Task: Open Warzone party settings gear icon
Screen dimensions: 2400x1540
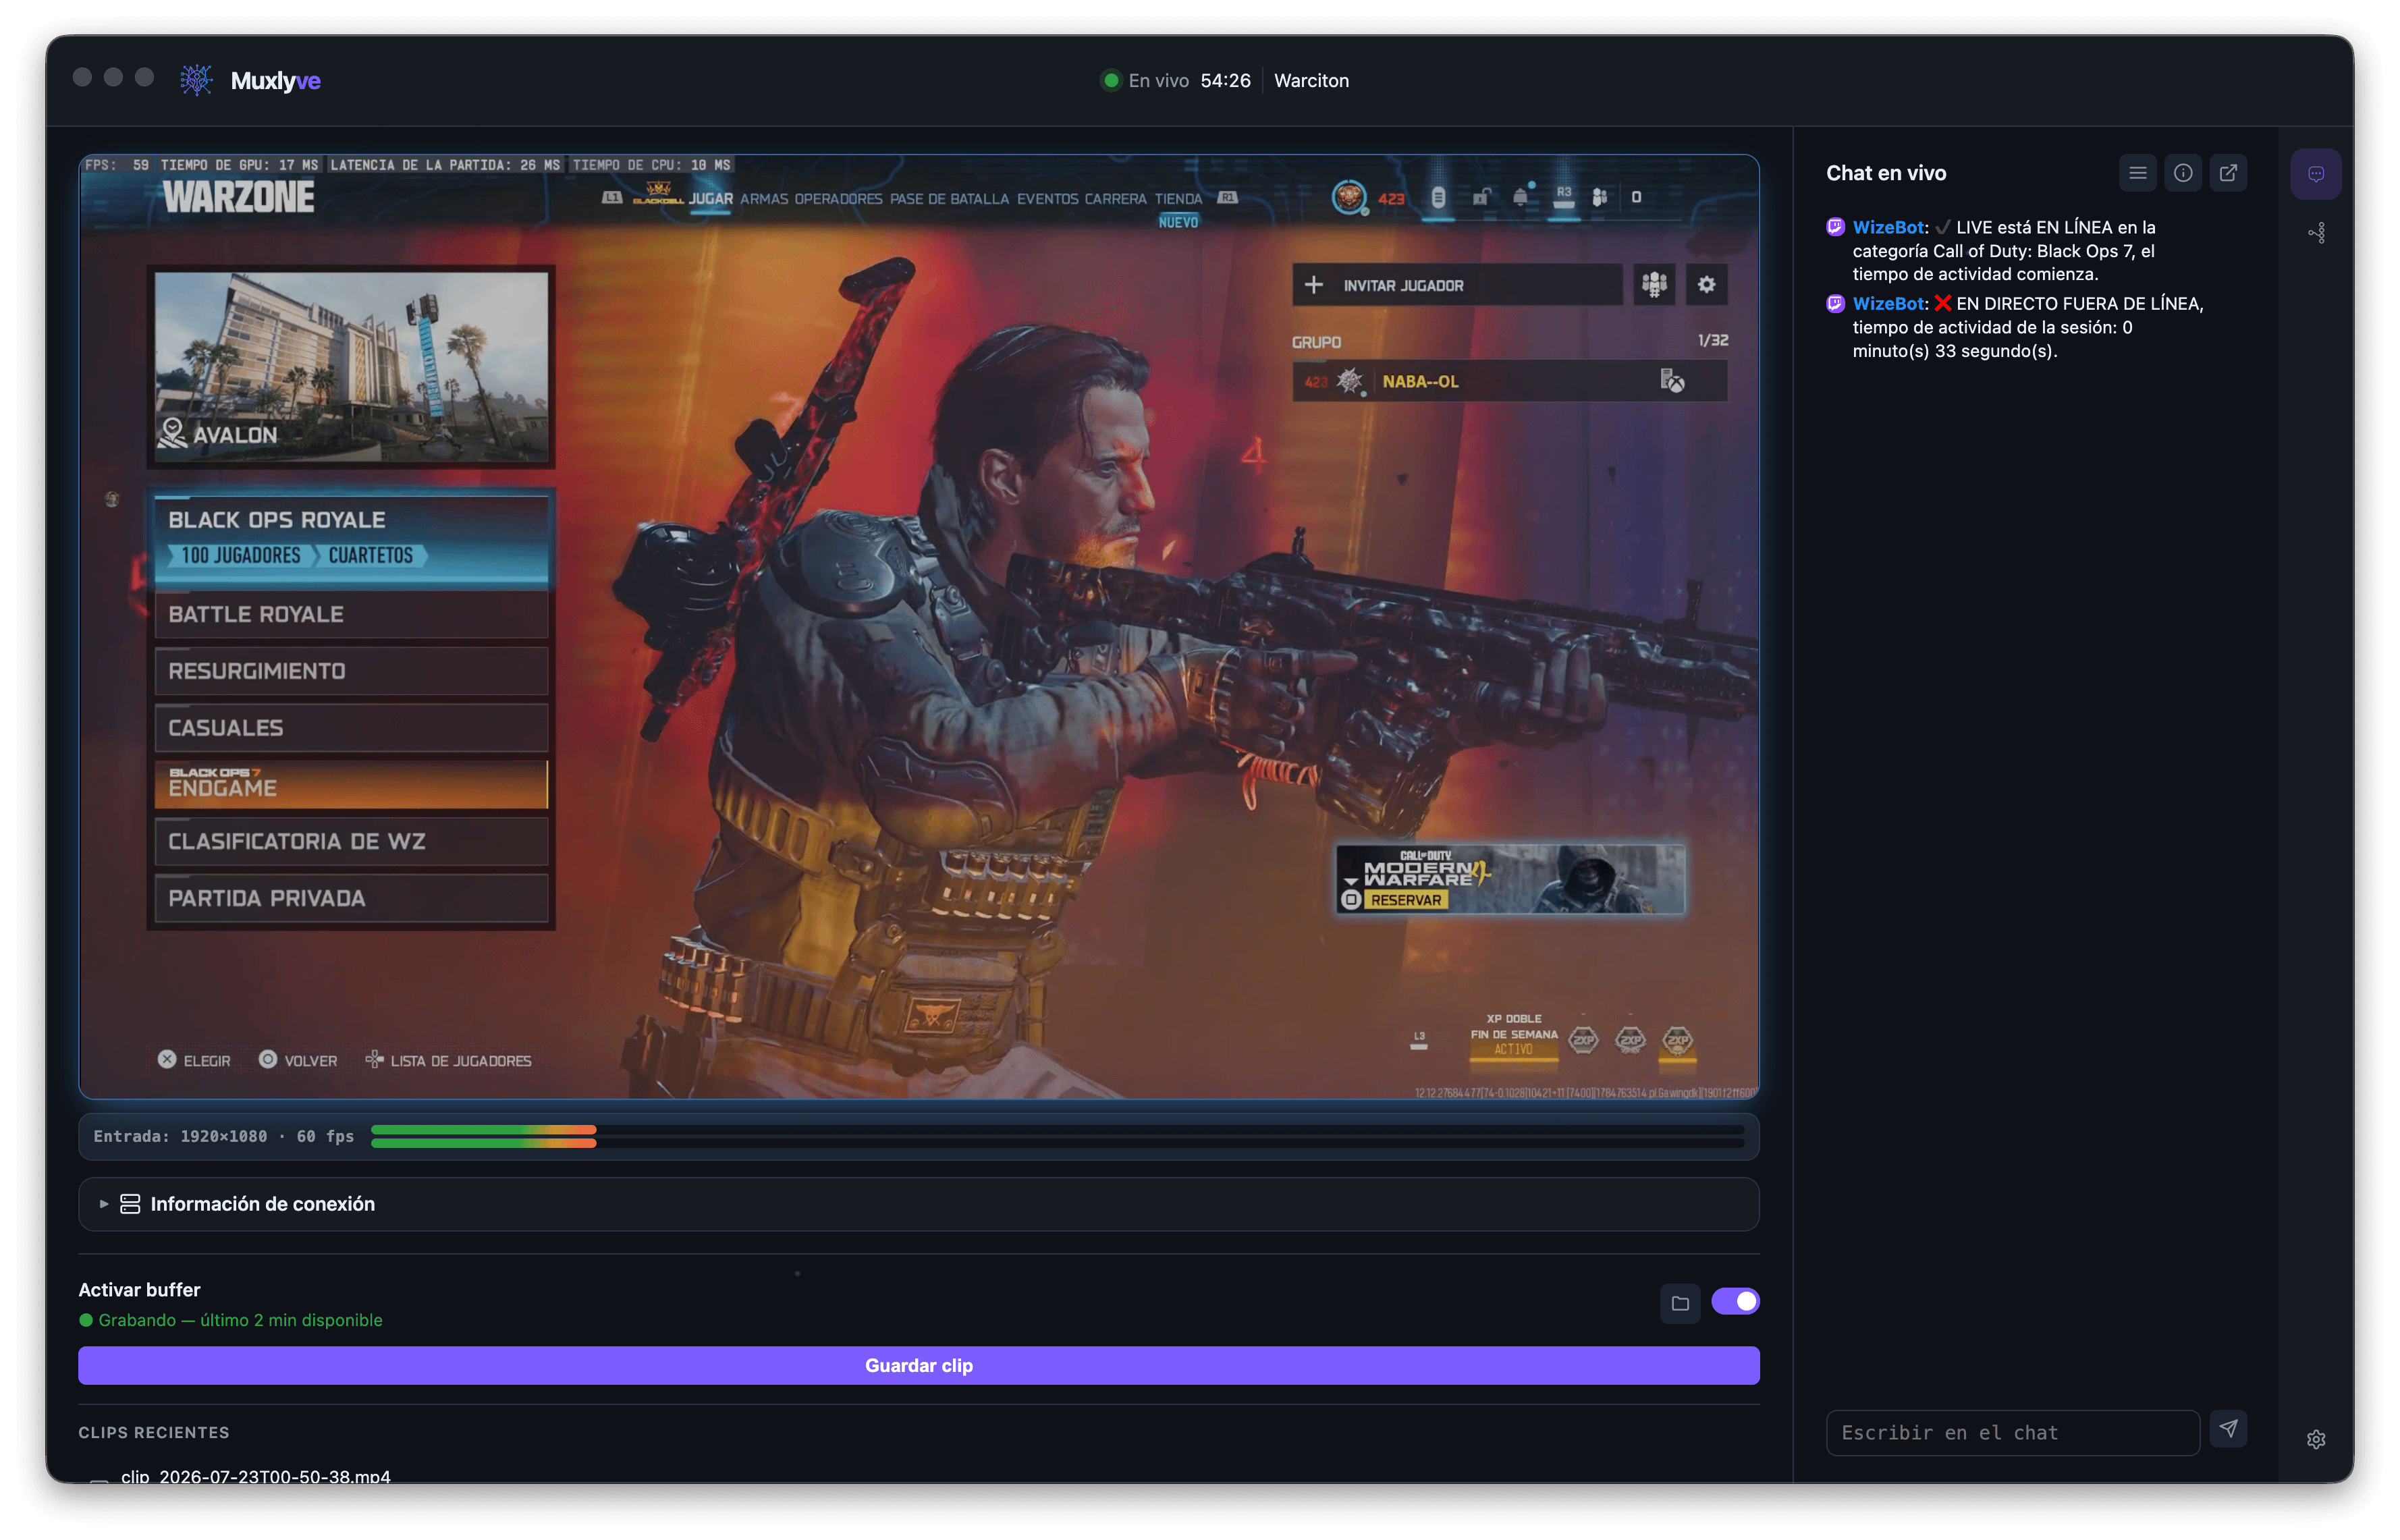Action: pos(1706,285)
